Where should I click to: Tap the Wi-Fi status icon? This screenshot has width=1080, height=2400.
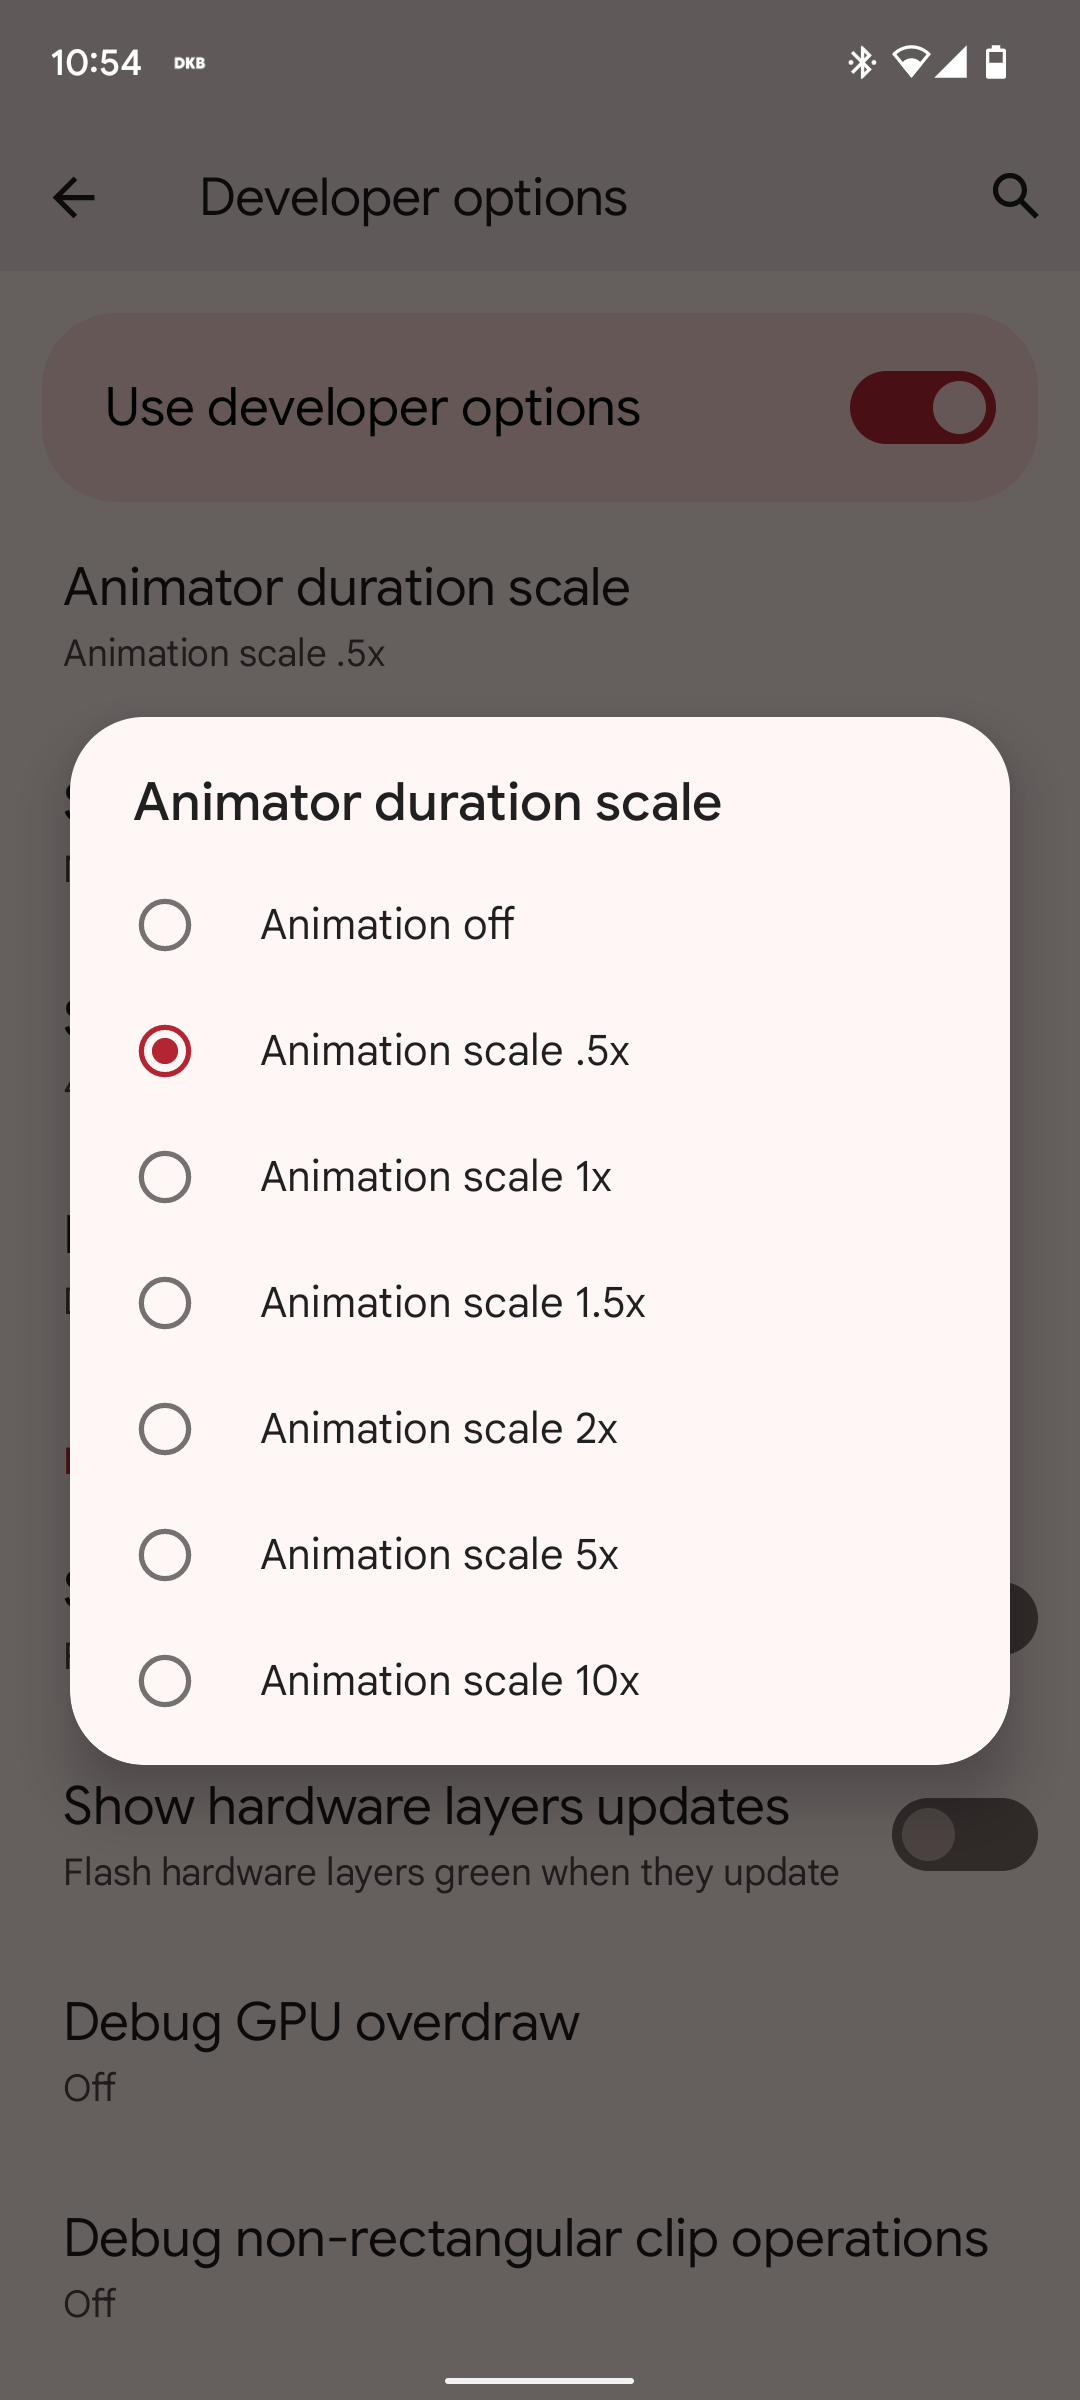(x=910, y=62)
